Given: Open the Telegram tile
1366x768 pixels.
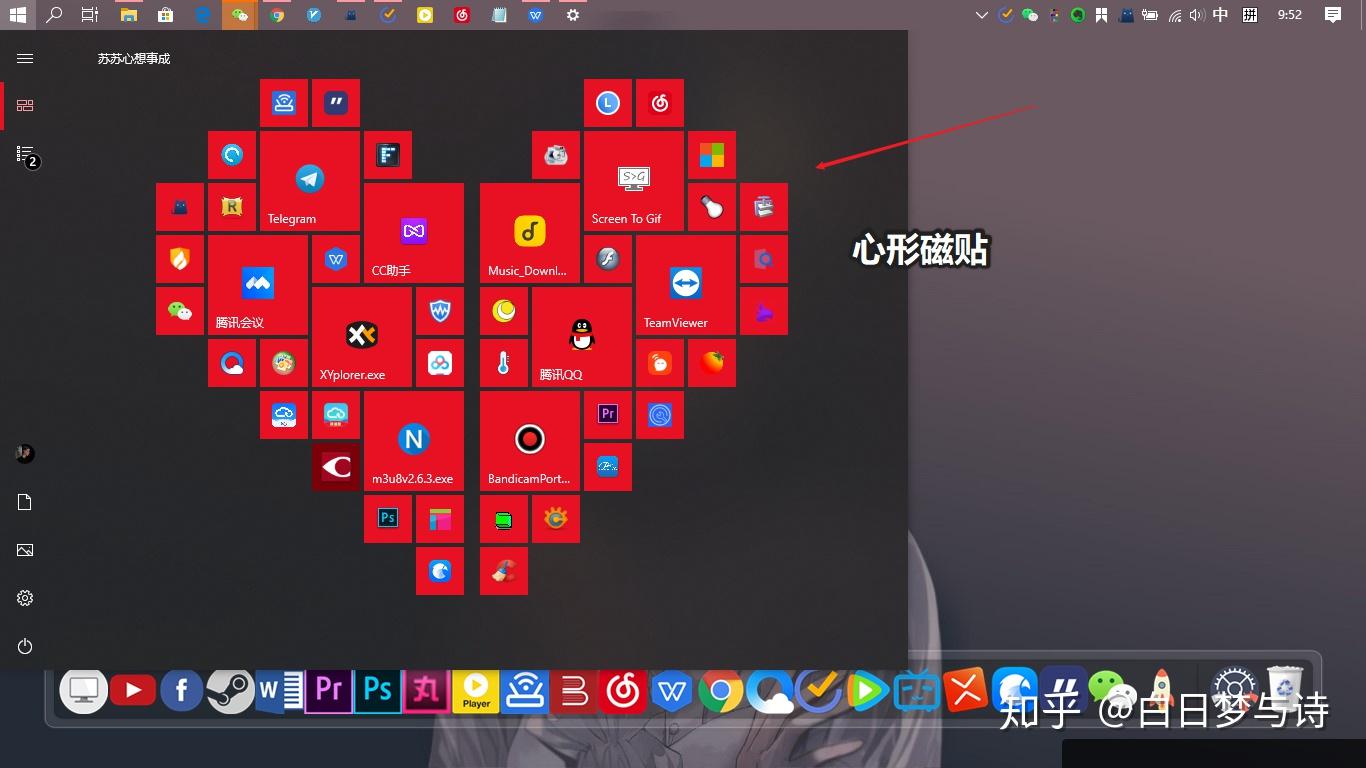Looking at the screenshot, I should pos(310,181).
